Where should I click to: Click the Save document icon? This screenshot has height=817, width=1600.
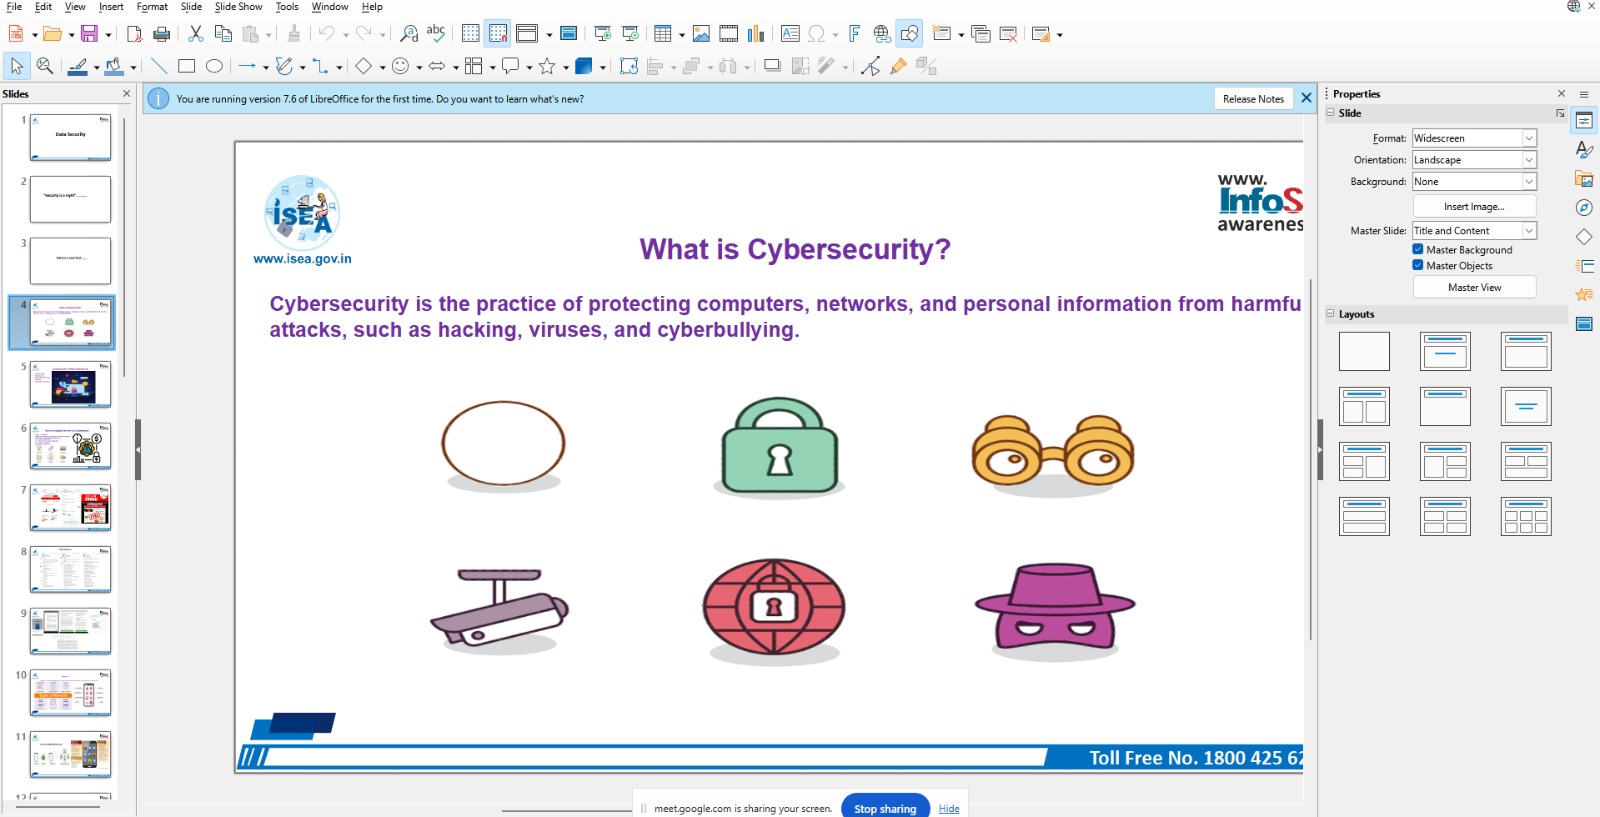click(89, 34)
